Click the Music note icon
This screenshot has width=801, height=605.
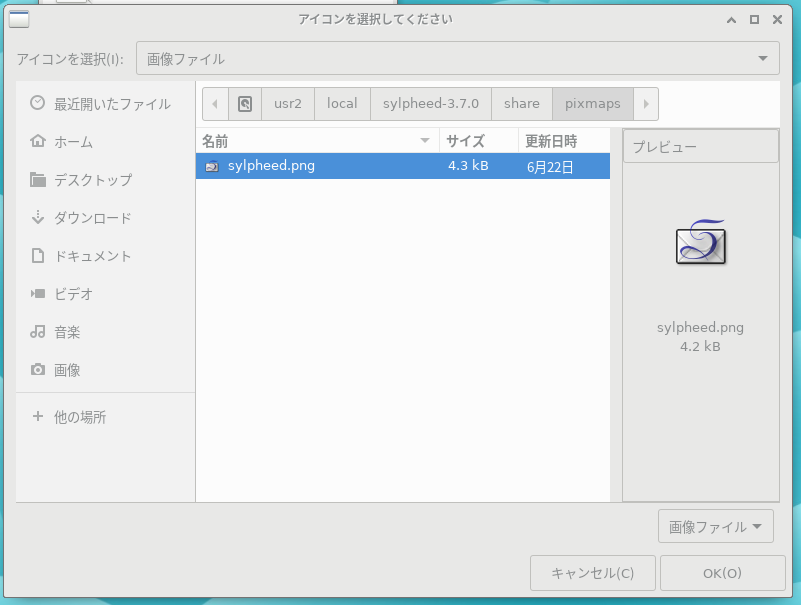tap(38, 332)
